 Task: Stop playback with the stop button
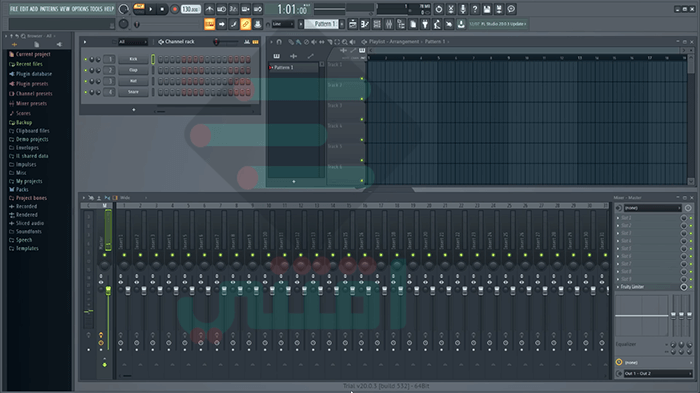point(162,9)
